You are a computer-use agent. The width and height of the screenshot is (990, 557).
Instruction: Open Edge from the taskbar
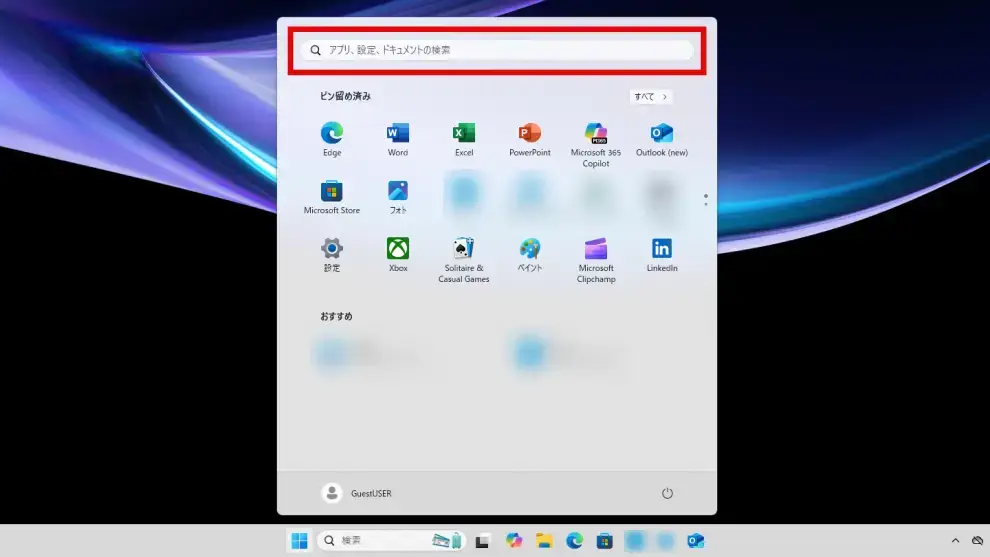[574, 541]
